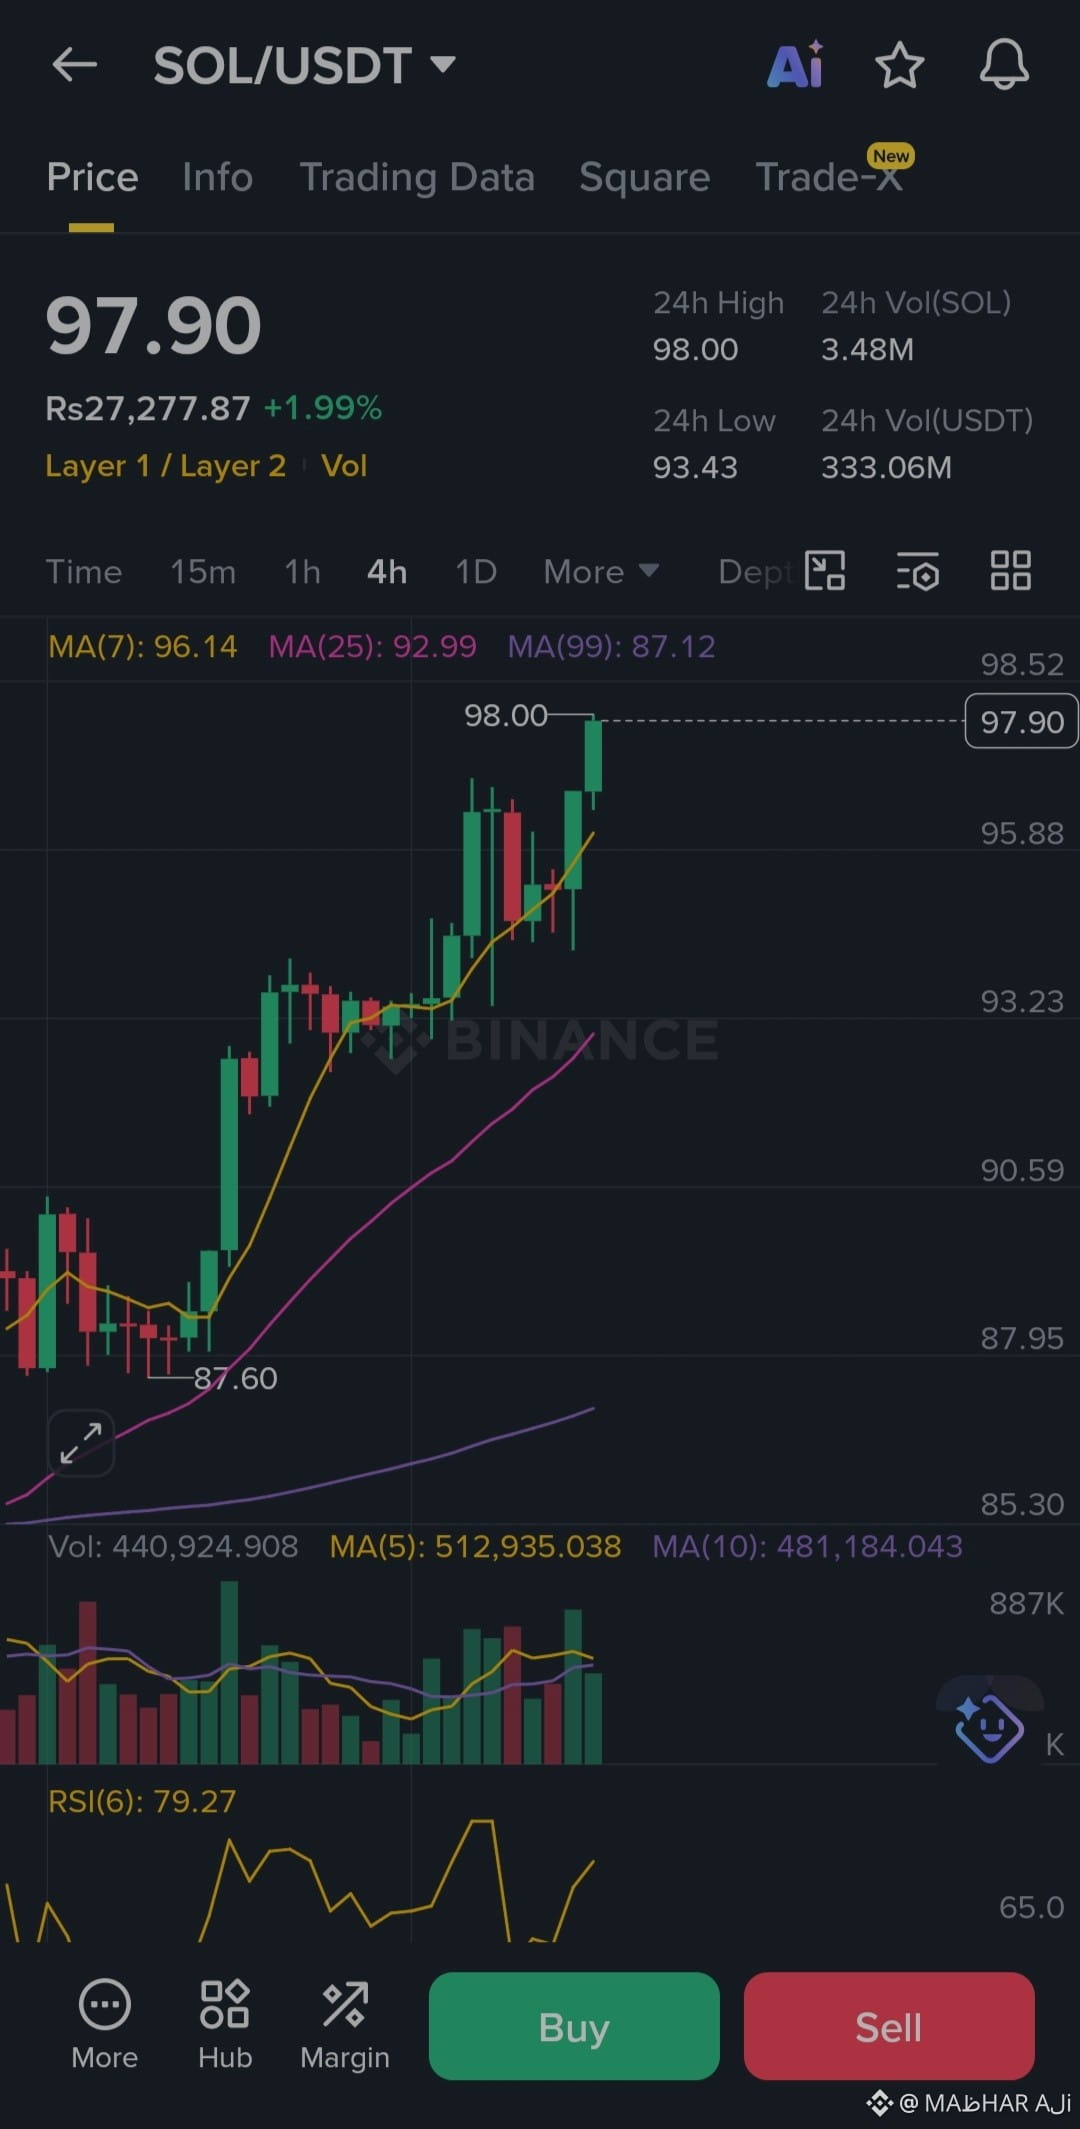The width and height of the screenshot is (1080, 2129).
Task: Select the 1h interval
Action: pyautogui.click(x=302, y=572)
